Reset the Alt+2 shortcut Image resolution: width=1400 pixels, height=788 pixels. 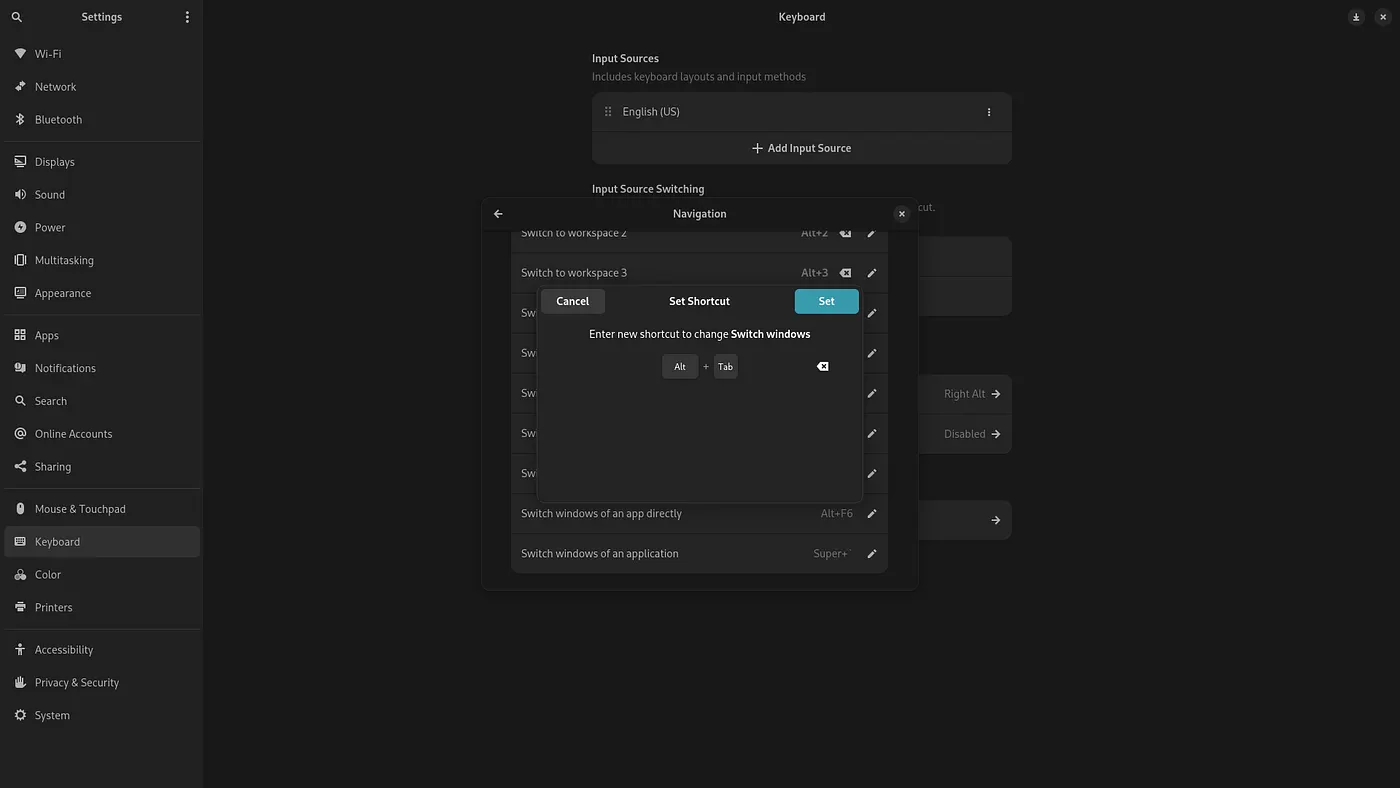tap(846, 233)
